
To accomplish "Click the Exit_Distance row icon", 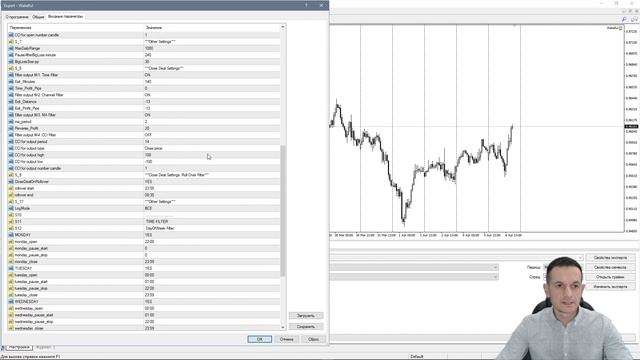I will click(11, 102).
